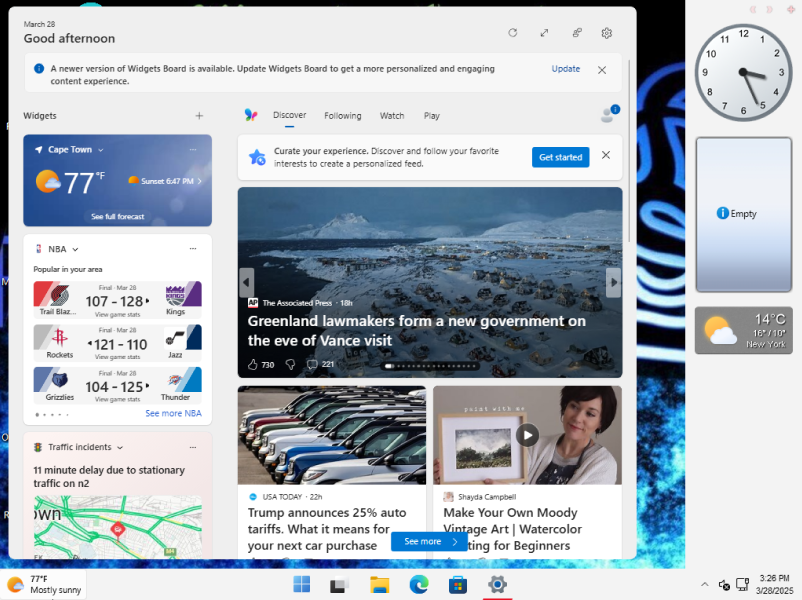The image size is (802, 600).
Task: View game stats for Rockets vs Jazz
Action: click(x=117, y=357)
